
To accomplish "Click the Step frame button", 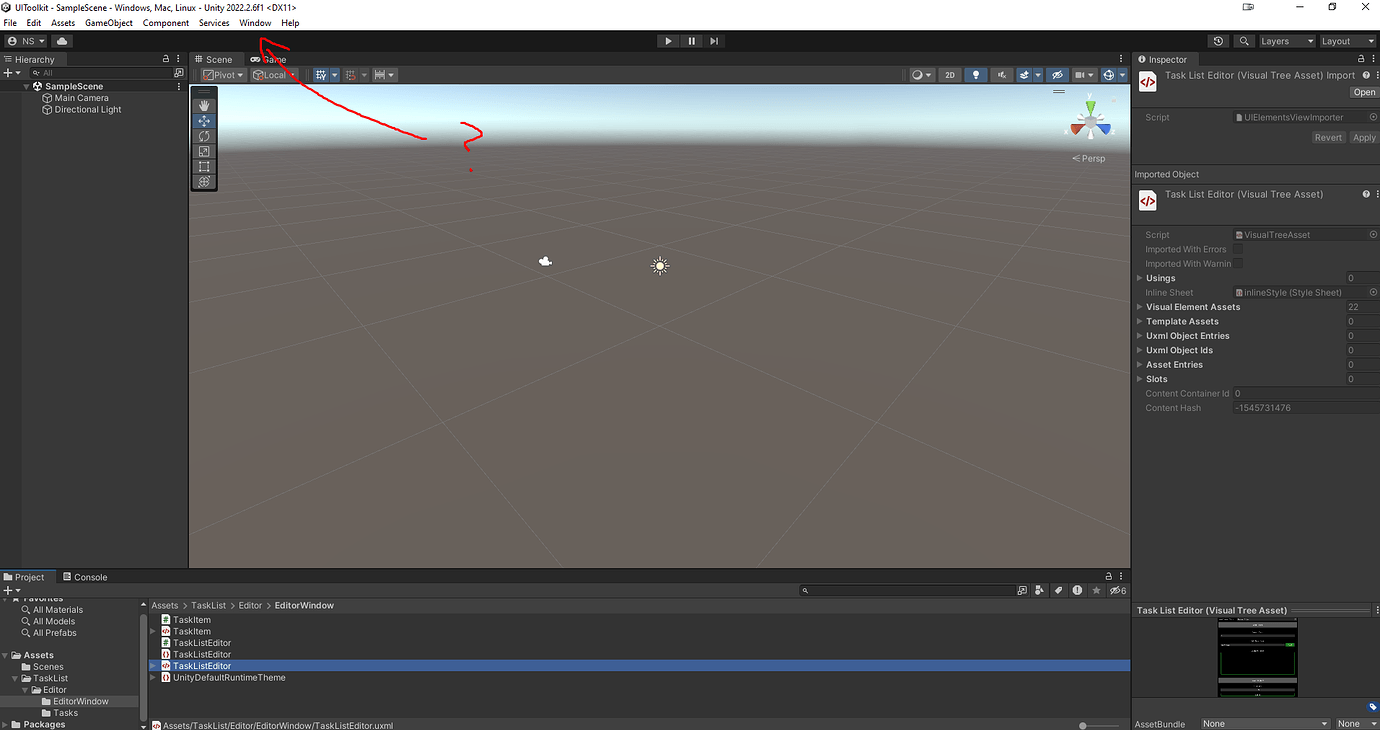I will point(714,41).
